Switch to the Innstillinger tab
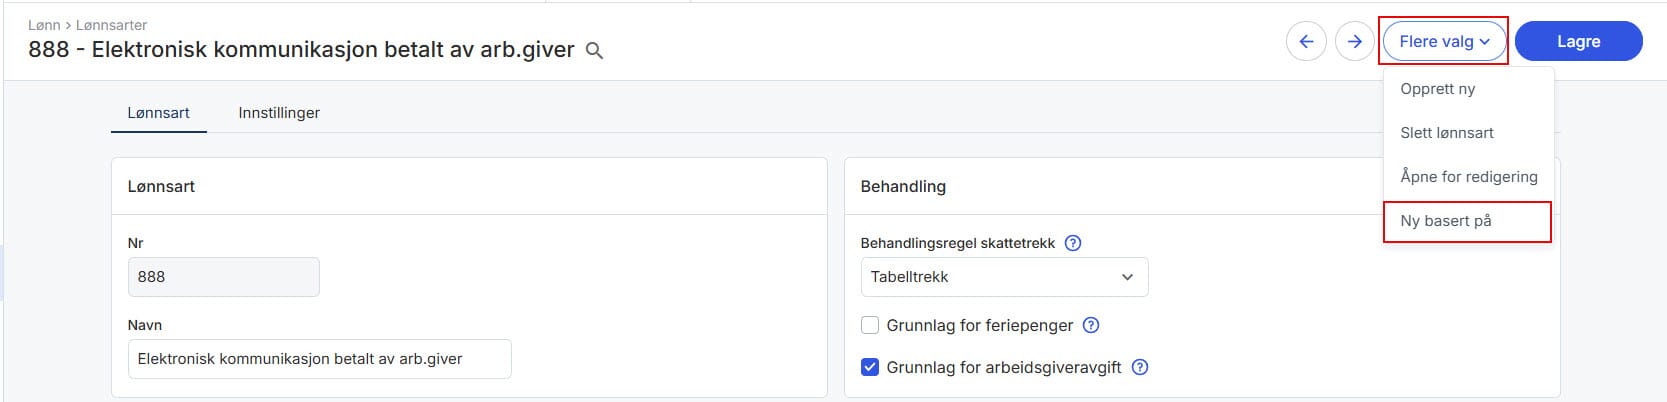Screen dimensions: 1667x402 pyautogui.click(x=279, y=113)
